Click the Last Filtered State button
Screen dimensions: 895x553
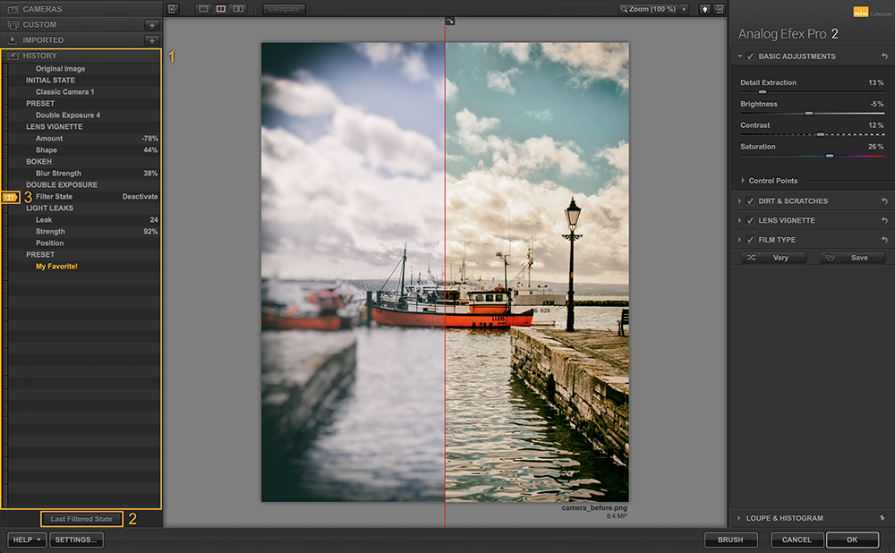82,519
